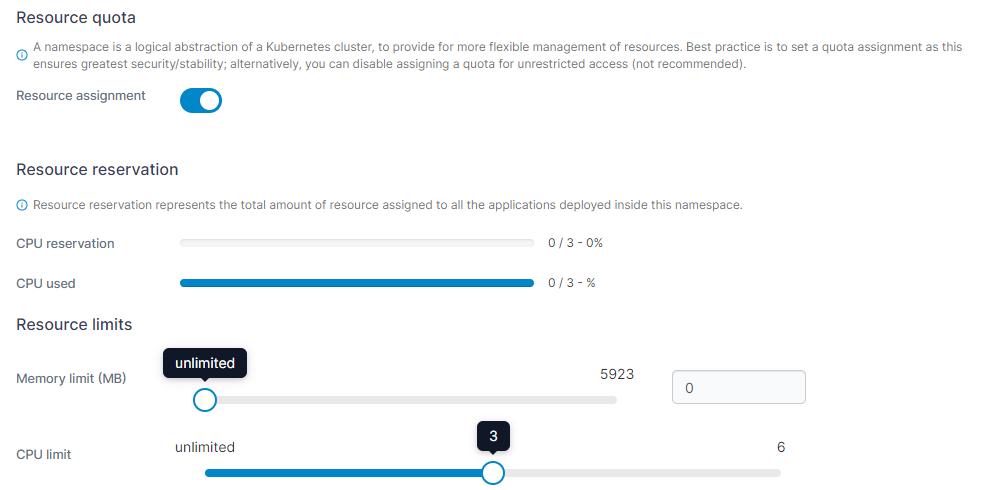Click the CPU used progress bar
Screen dimensions: 984x490
click(x=356, y=283)
